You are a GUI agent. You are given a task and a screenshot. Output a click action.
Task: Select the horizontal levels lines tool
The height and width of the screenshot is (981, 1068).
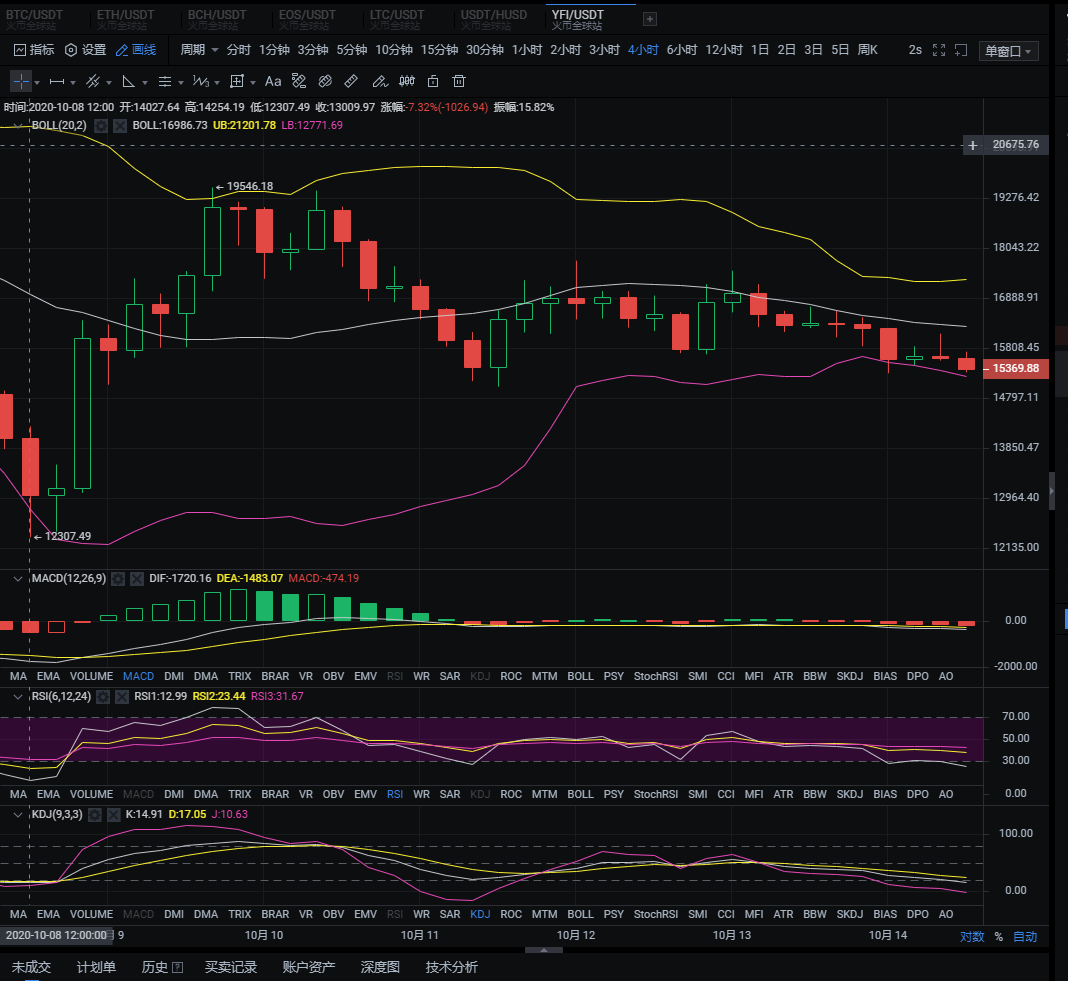[x=164, y=82]
